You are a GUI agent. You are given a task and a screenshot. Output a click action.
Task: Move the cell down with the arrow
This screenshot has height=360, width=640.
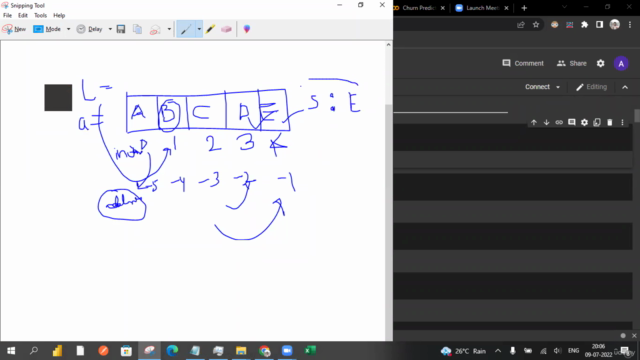(547, 122)
